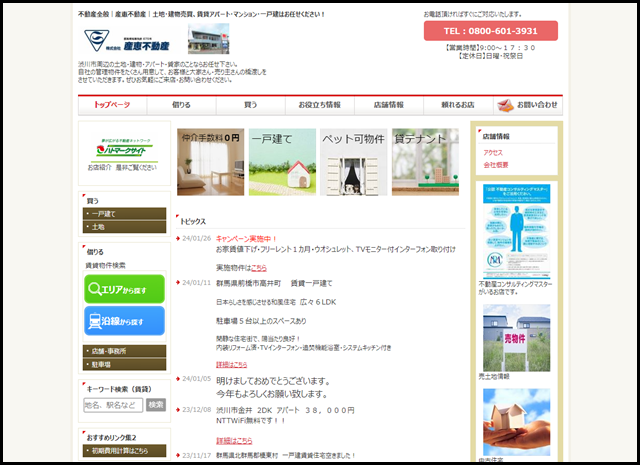Open 駐車場 in the 借りる sidebar

124,364
